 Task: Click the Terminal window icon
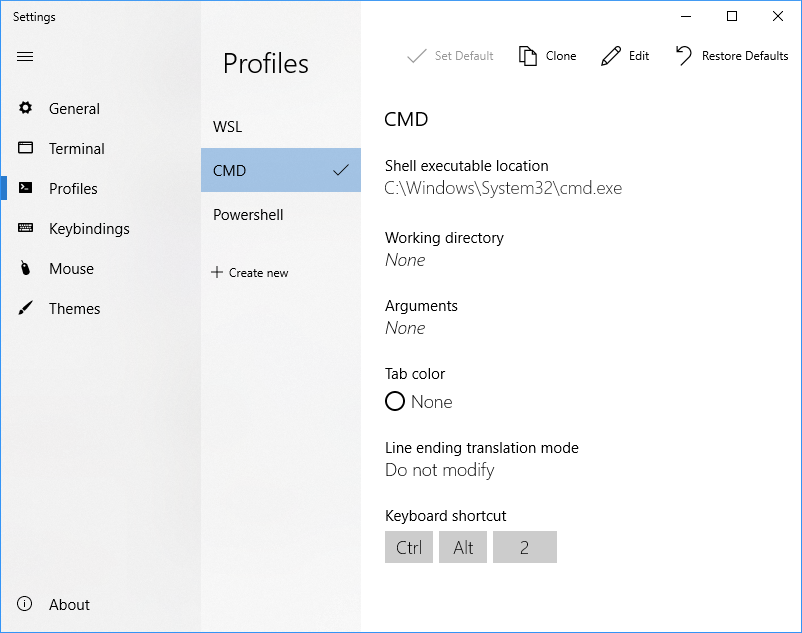tap(26, 148)
